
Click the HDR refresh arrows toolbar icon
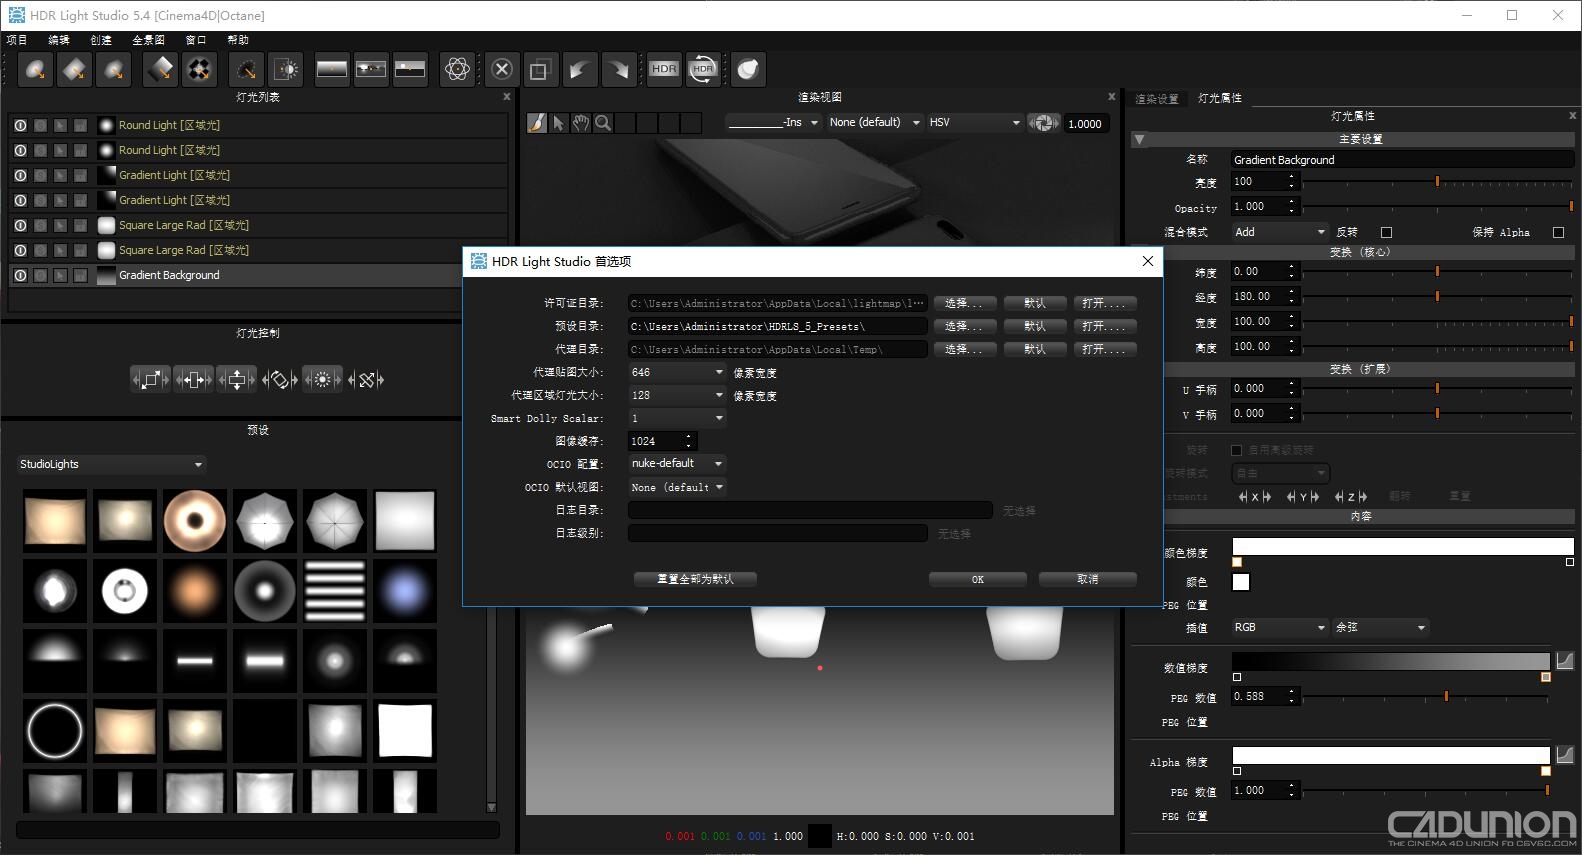tap(703, 69)
